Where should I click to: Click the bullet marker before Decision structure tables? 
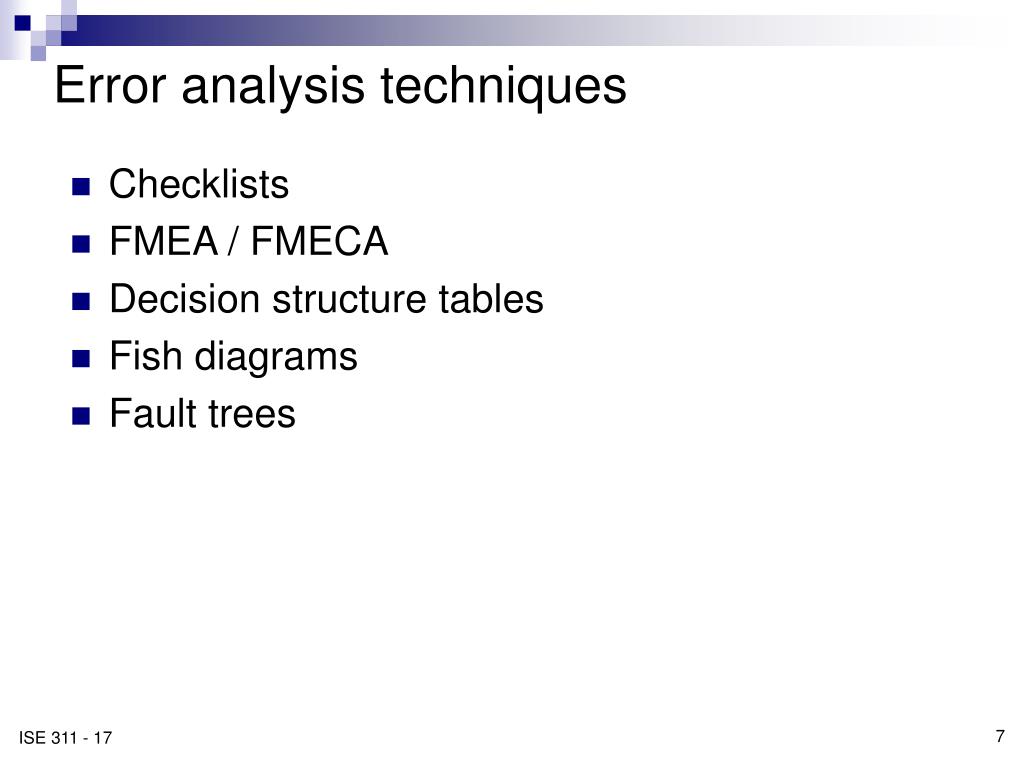[81, 302]
